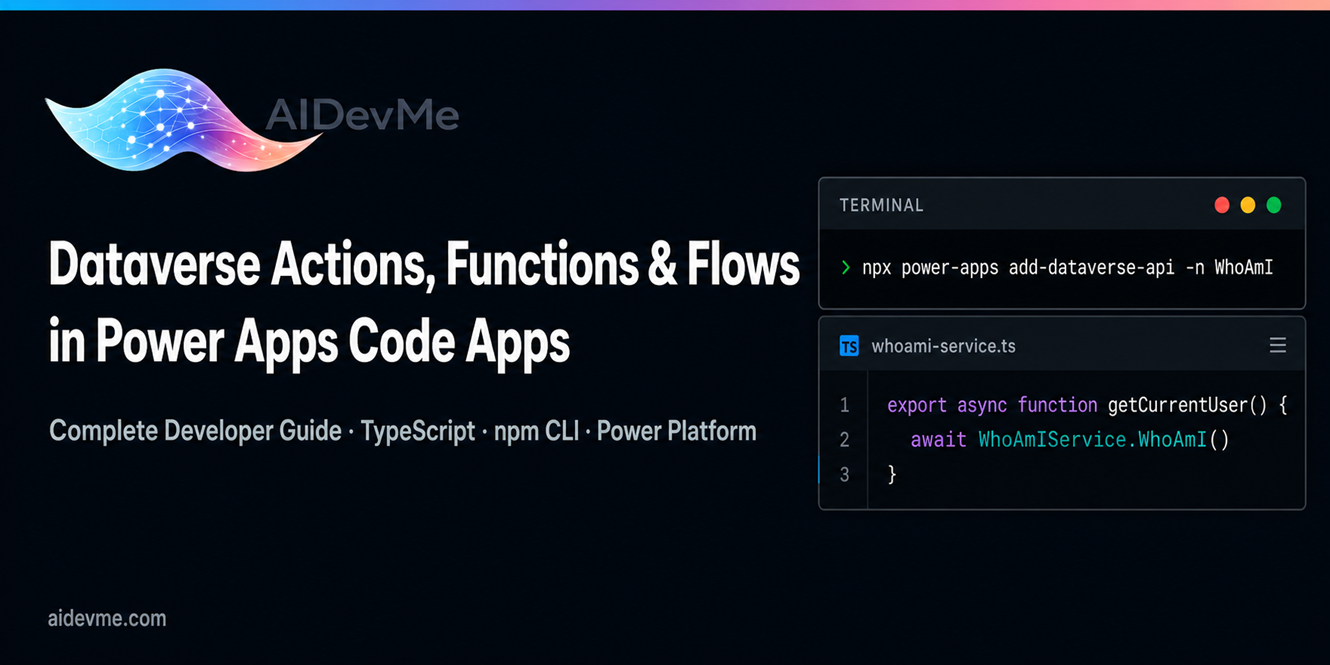Click the title line 'in Power Apps Code Apps'

click(x=309, y=343)
